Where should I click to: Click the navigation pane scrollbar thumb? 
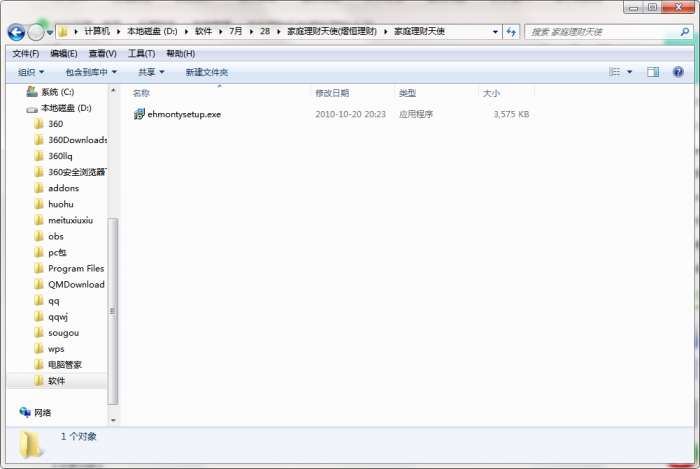click(x=113, y=311)
